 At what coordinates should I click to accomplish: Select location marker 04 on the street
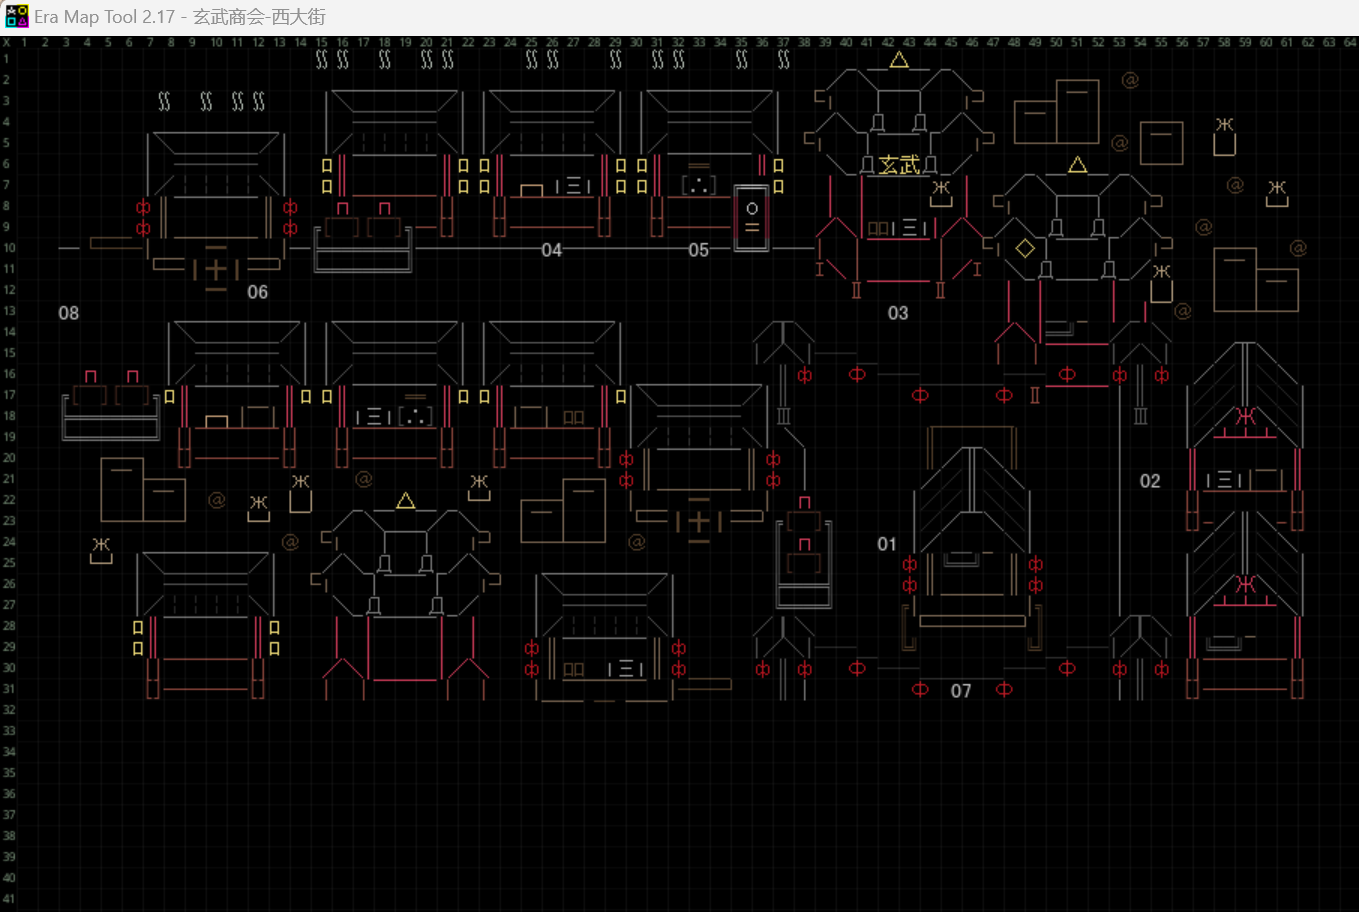coord(552,250)
